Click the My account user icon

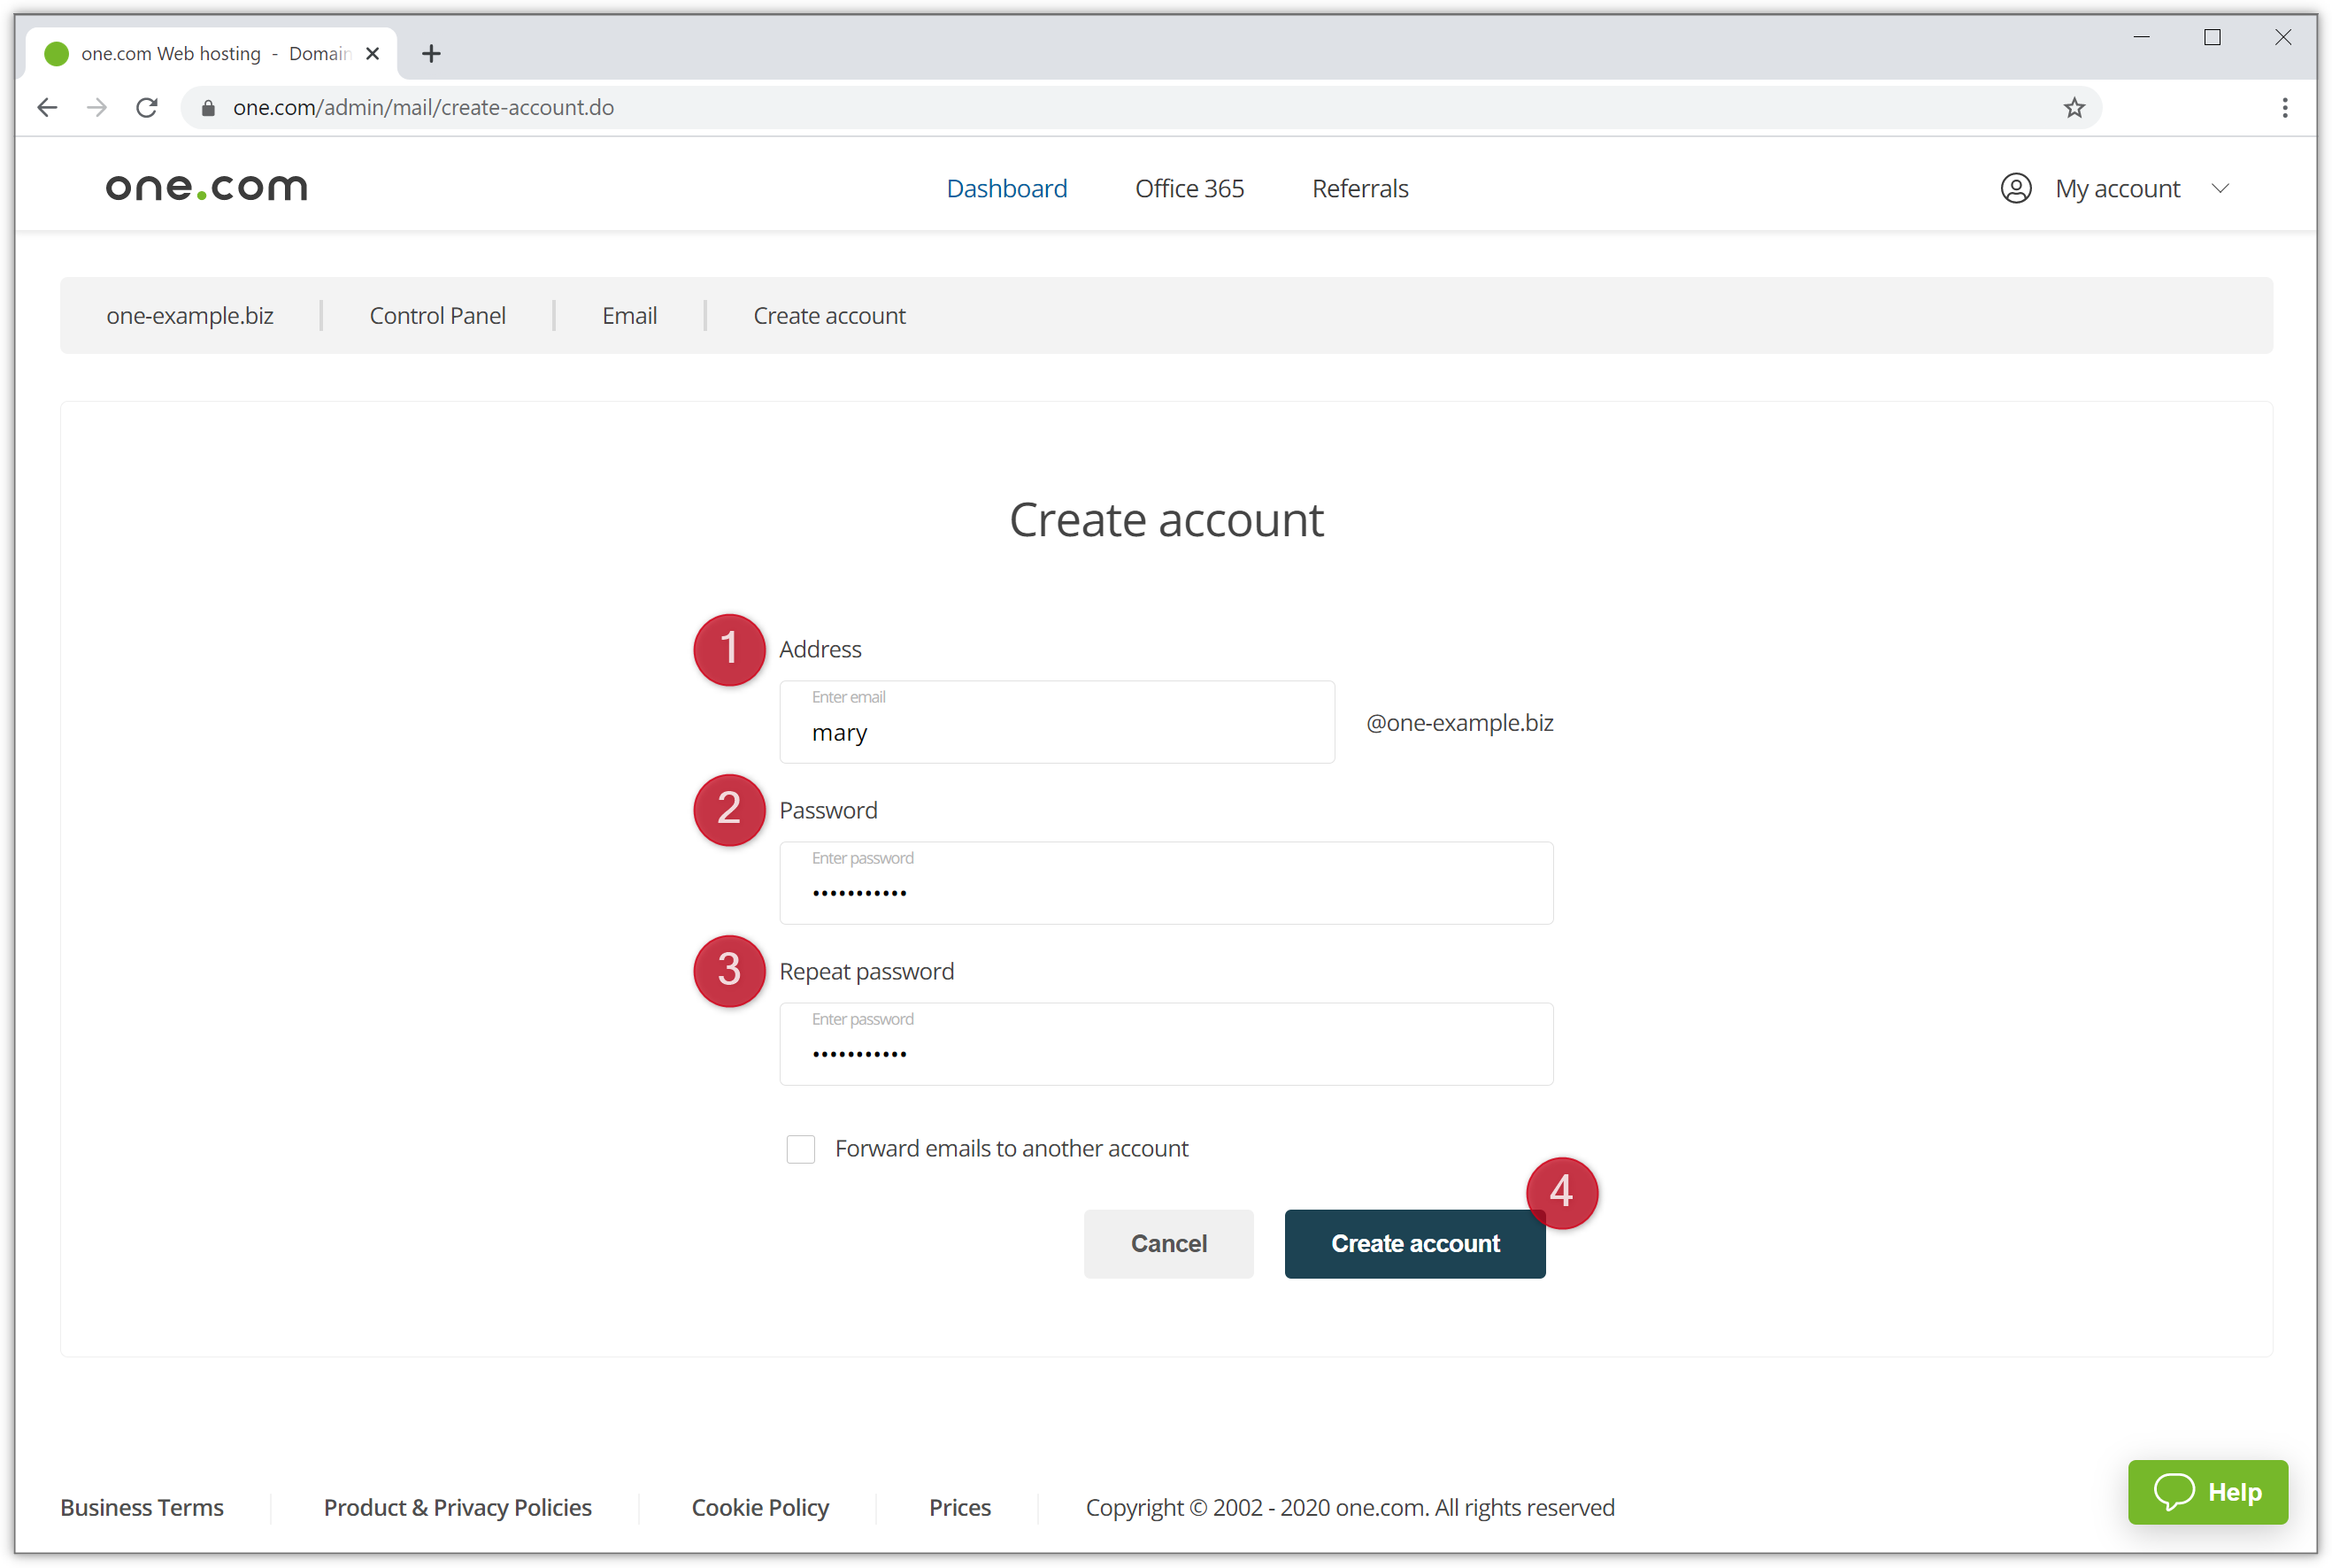2017,188
